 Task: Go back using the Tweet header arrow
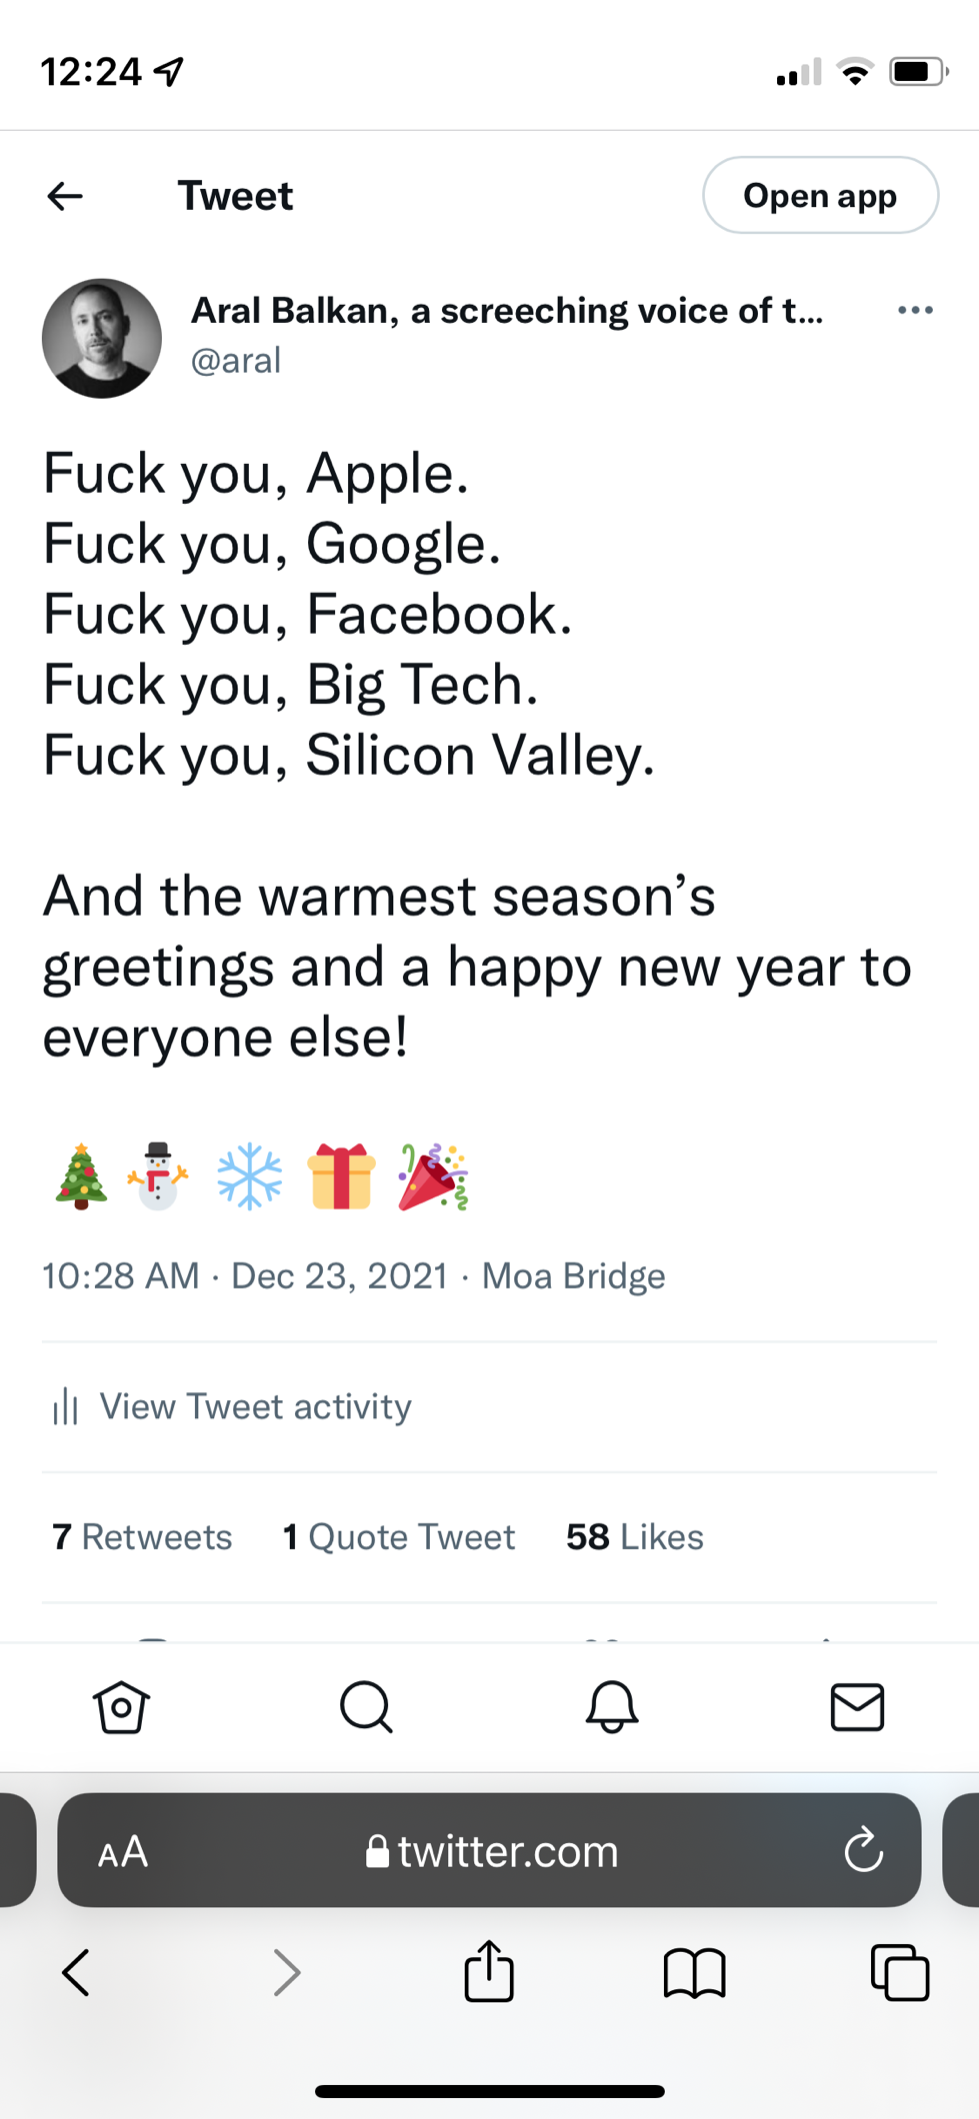(65, 196)
